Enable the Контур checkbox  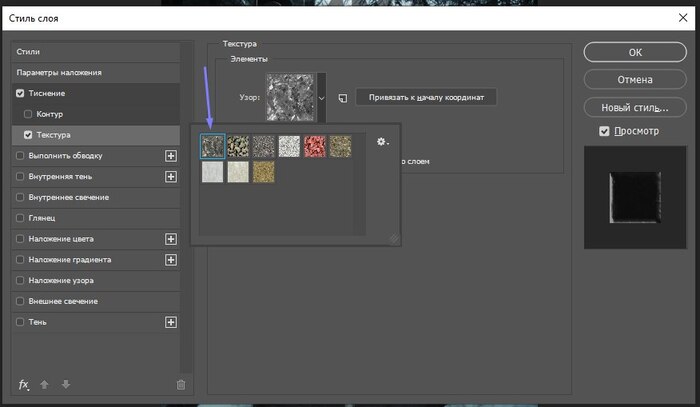click(29, 114)
